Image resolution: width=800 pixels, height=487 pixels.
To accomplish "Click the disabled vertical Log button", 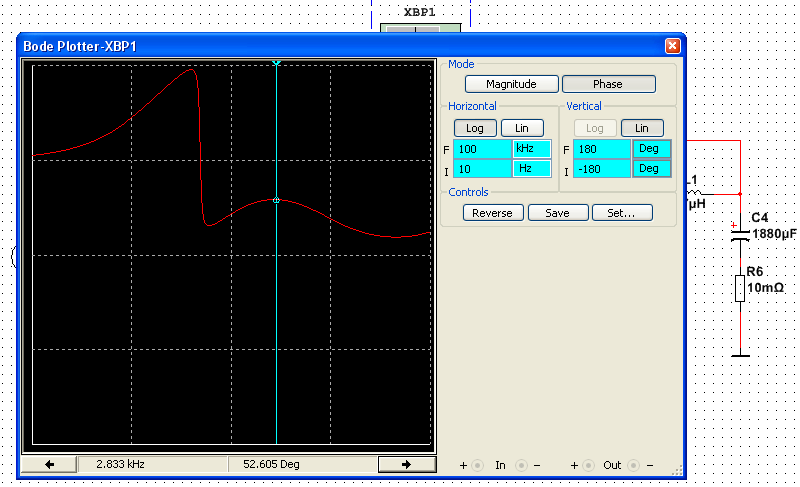I will click(595, 128).
